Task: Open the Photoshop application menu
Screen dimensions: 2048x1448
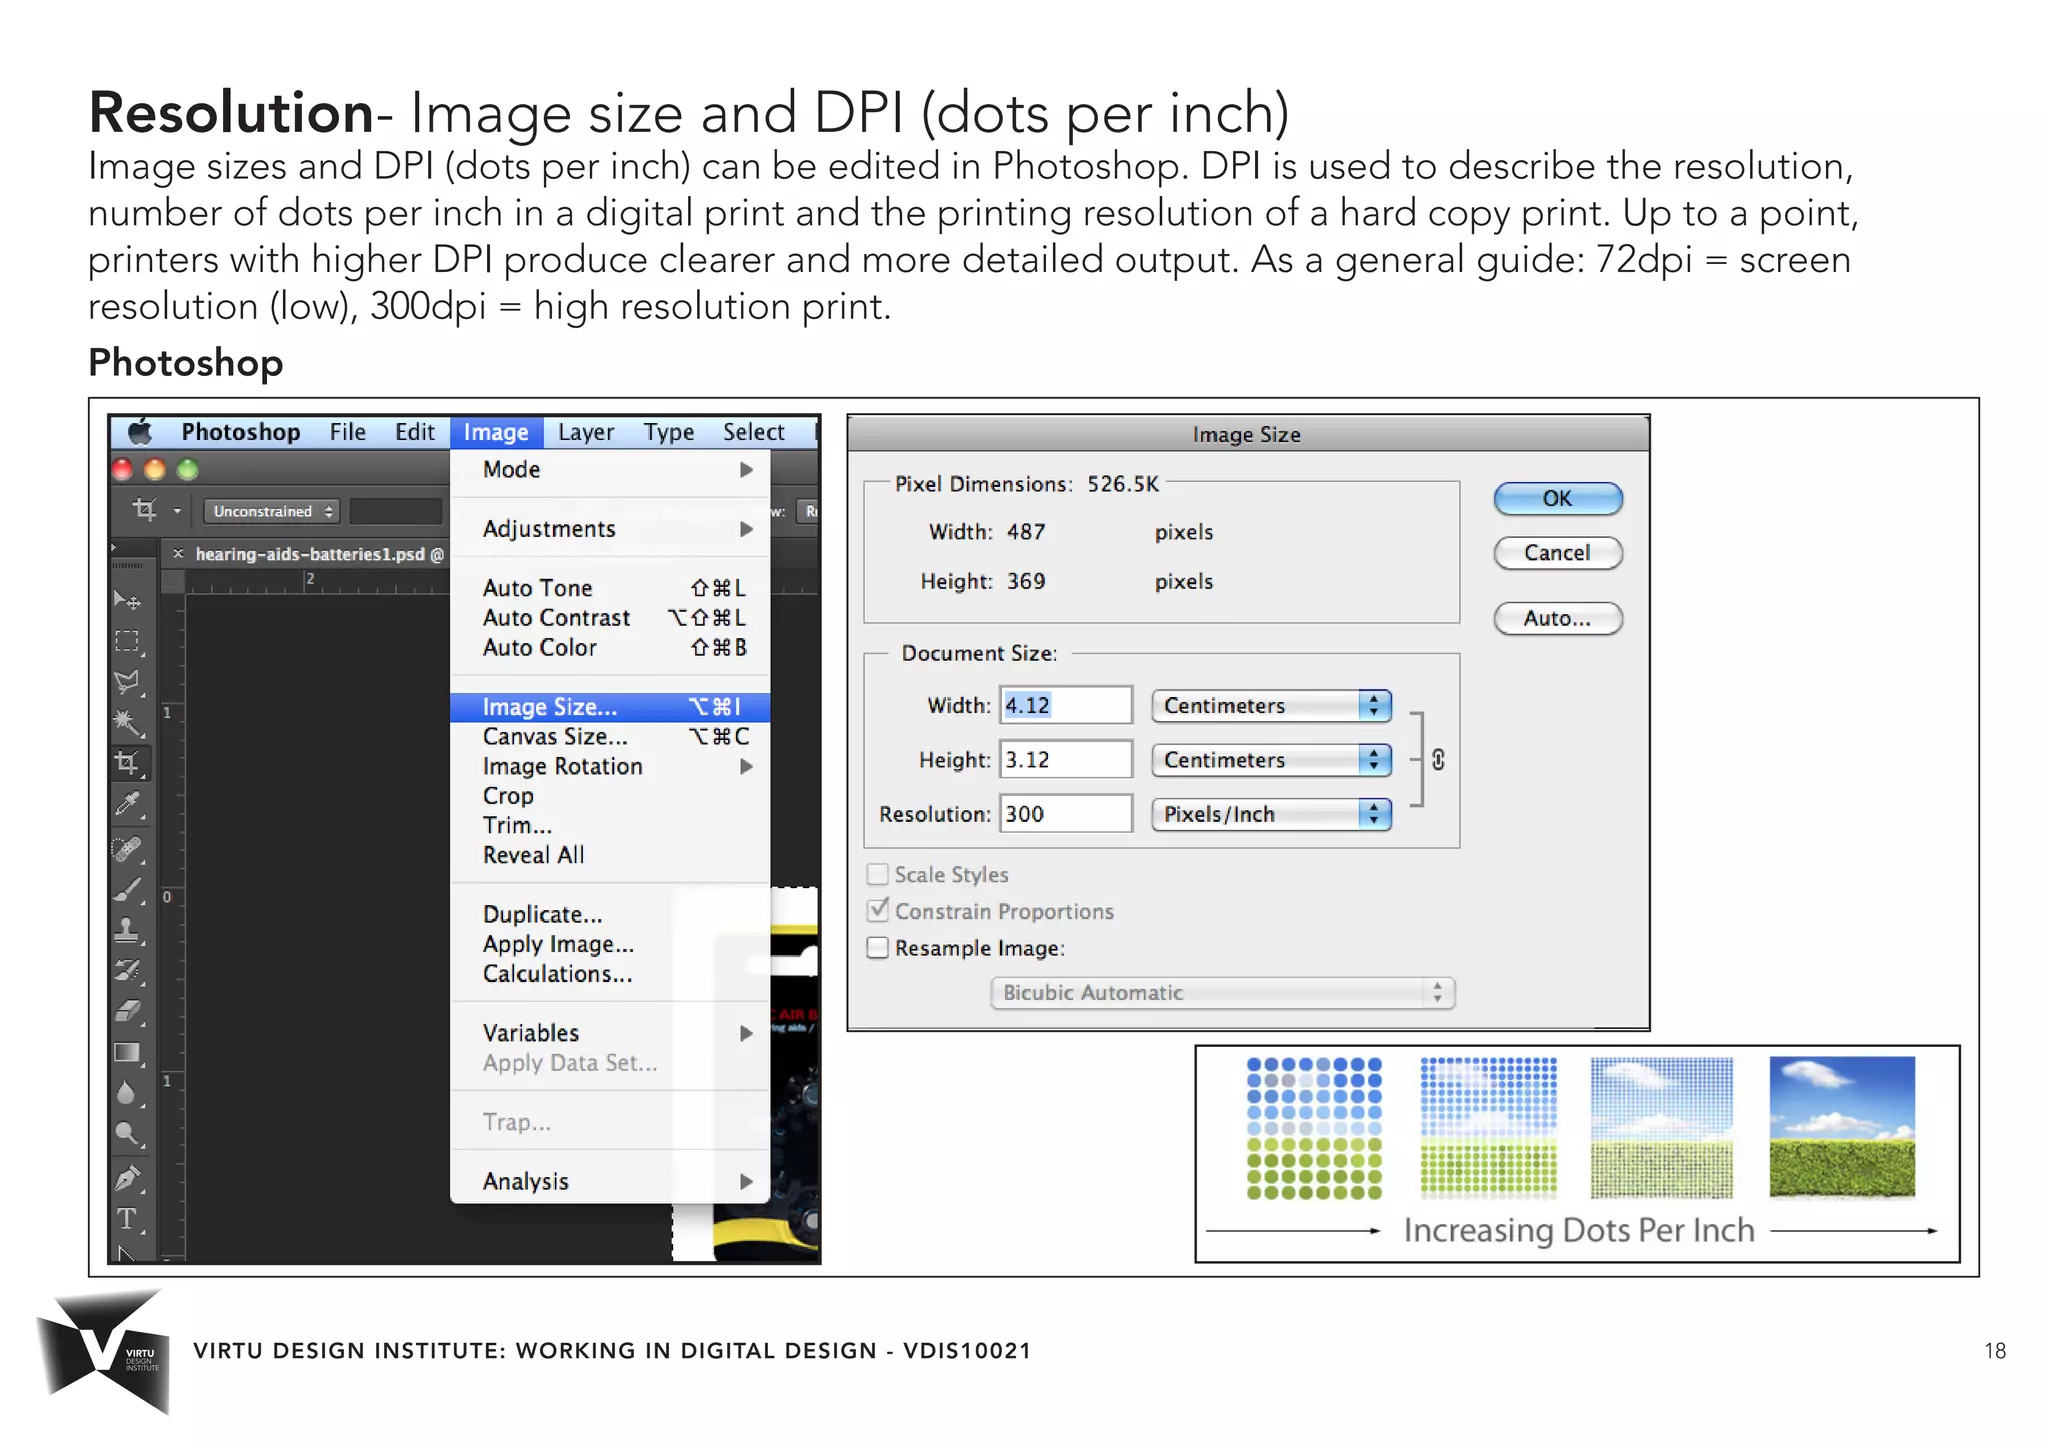Action: [x=241, y=432]
